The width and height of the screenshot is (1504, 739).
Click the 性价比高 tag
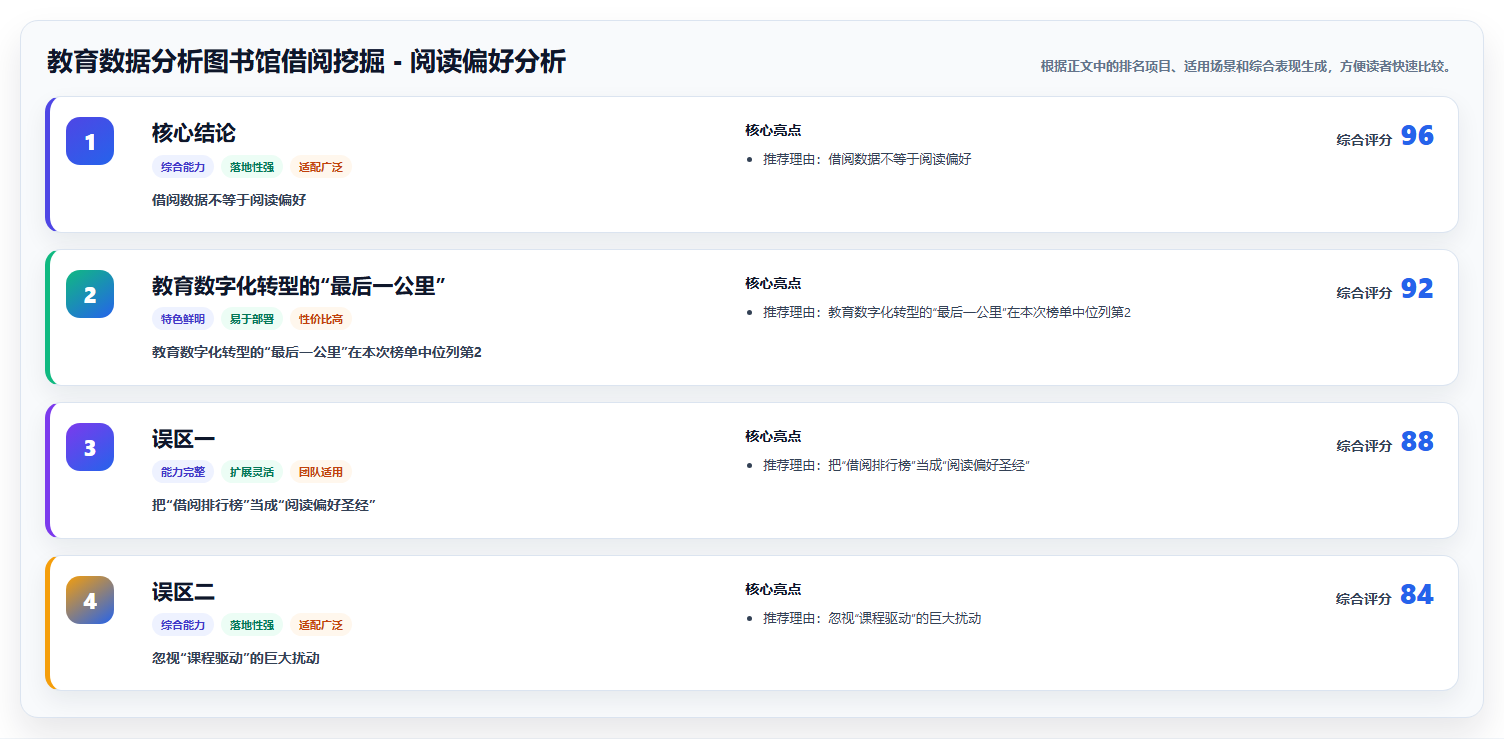[321, 320]
